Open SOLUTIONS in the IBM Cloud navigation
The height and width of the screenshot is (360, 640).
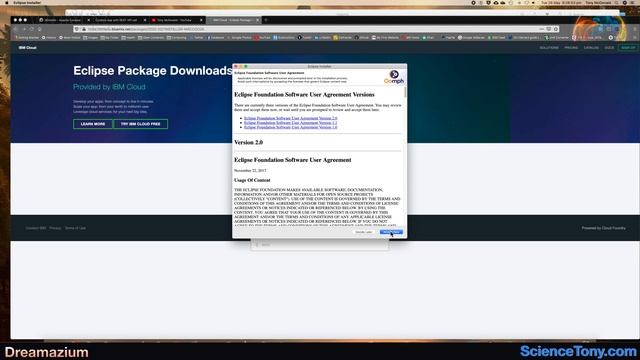tap(549, 48)
